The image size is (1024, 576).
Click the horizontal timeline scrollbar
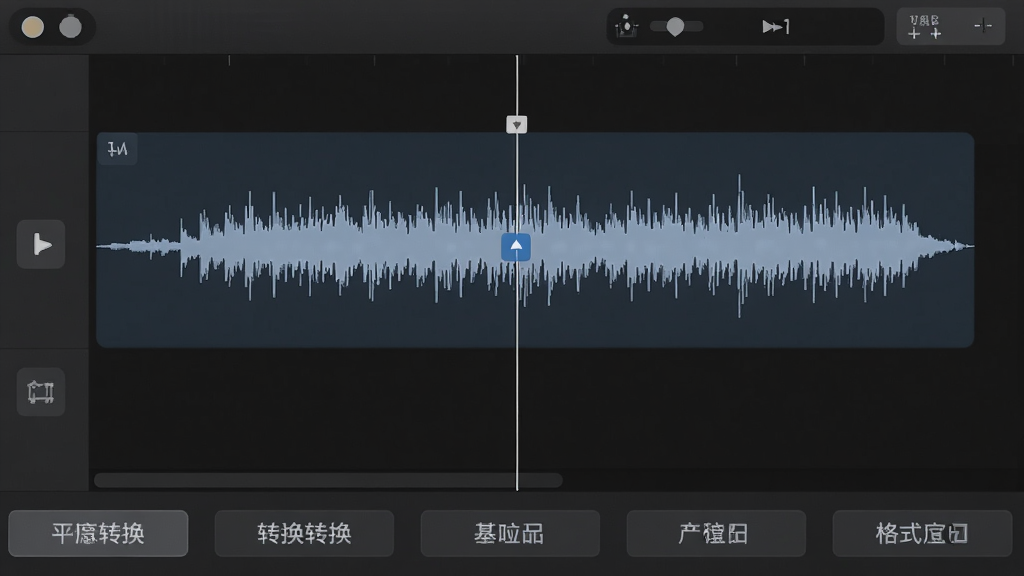(328, 481)
